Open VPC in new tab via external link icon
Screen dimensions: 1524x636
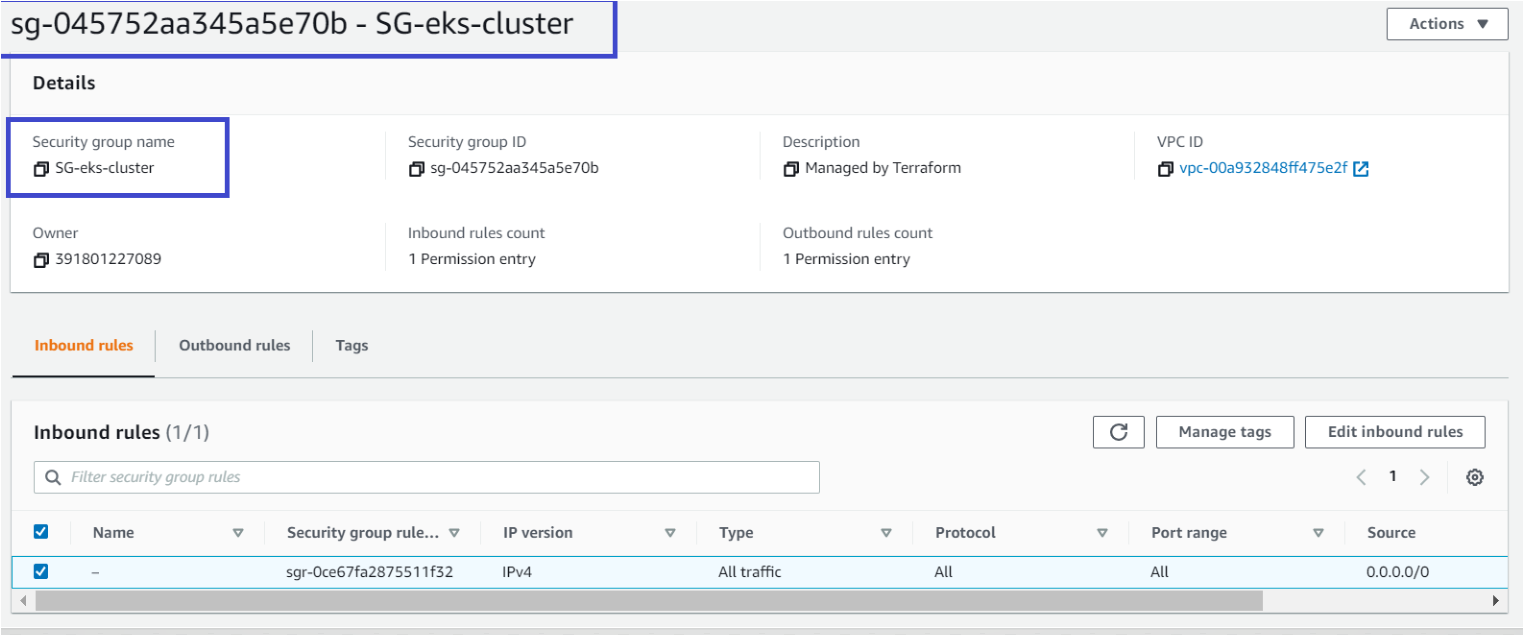click(1360, 169)
